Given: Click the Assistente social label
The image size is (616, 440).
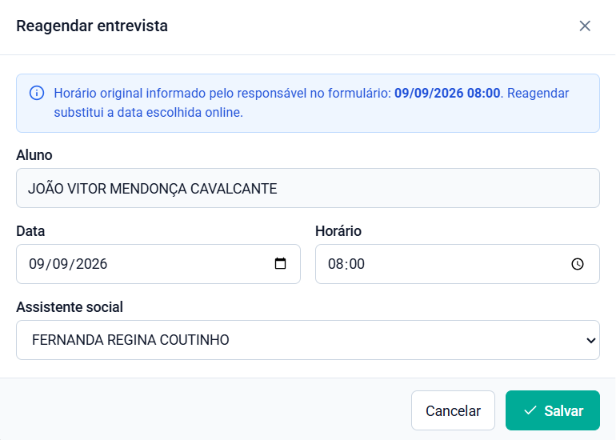Looking at the screenshot, I should (70, 307).
